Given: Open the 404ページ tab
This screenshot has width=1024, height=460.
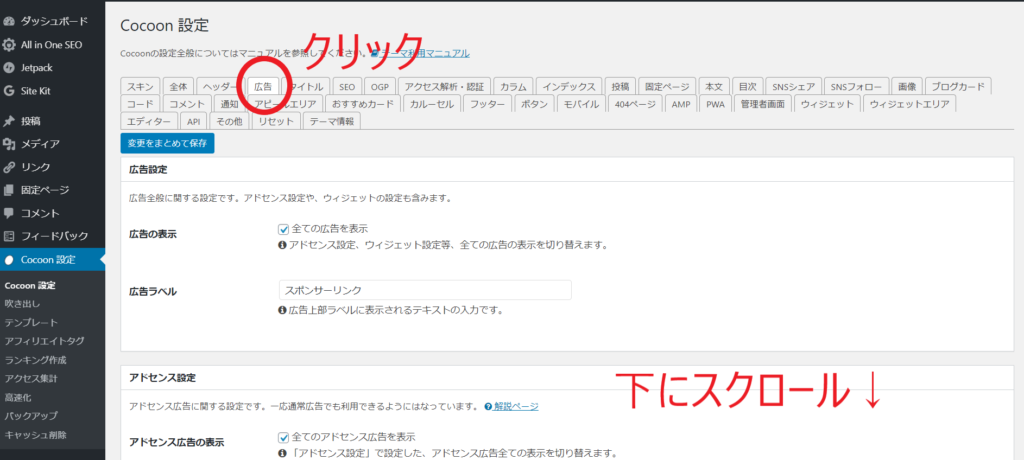Looking at the screenshot, I should 635,105.
